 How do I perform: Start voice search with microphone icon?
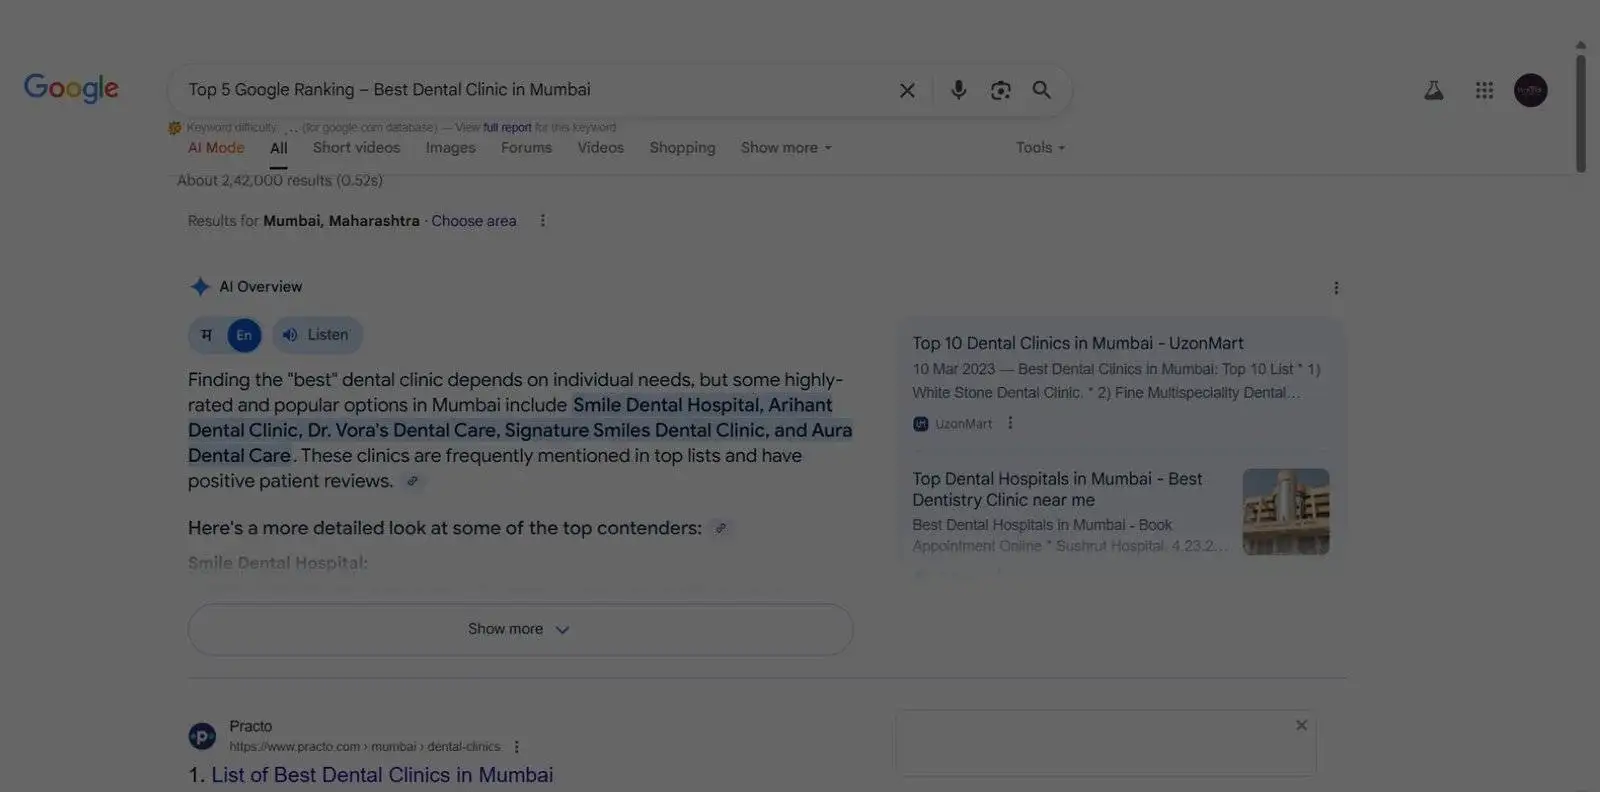tap(958, 90)
